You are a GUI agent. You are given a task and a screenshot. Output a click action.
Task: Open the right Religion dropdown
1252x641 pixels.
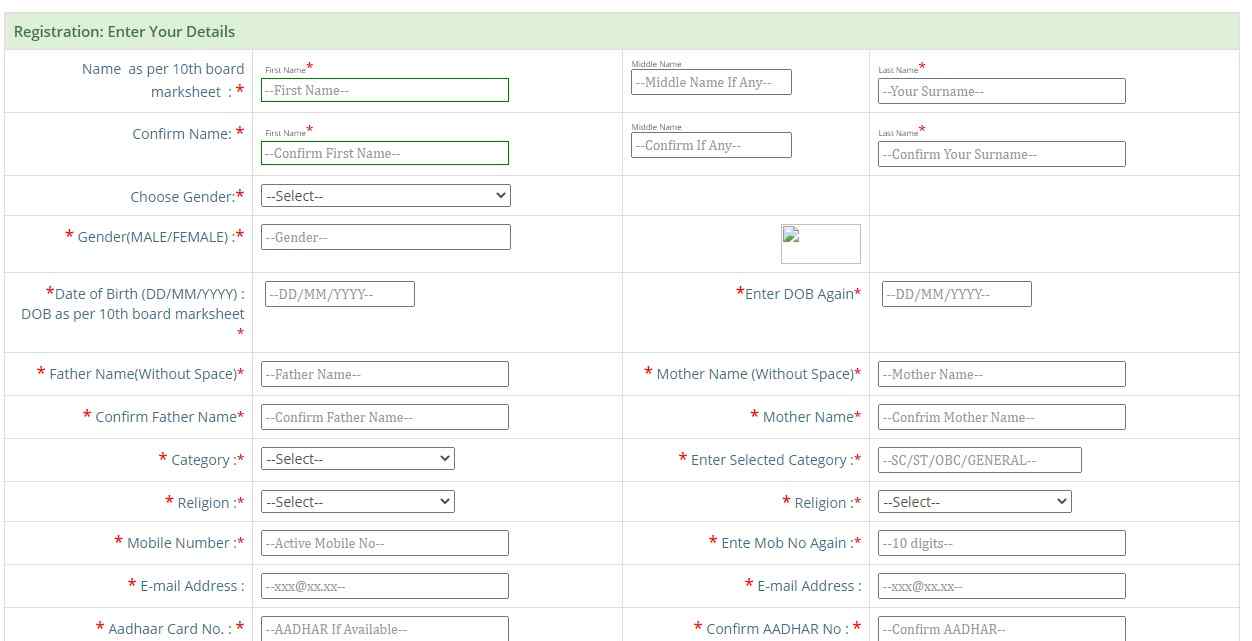click(x=974, y=502)
